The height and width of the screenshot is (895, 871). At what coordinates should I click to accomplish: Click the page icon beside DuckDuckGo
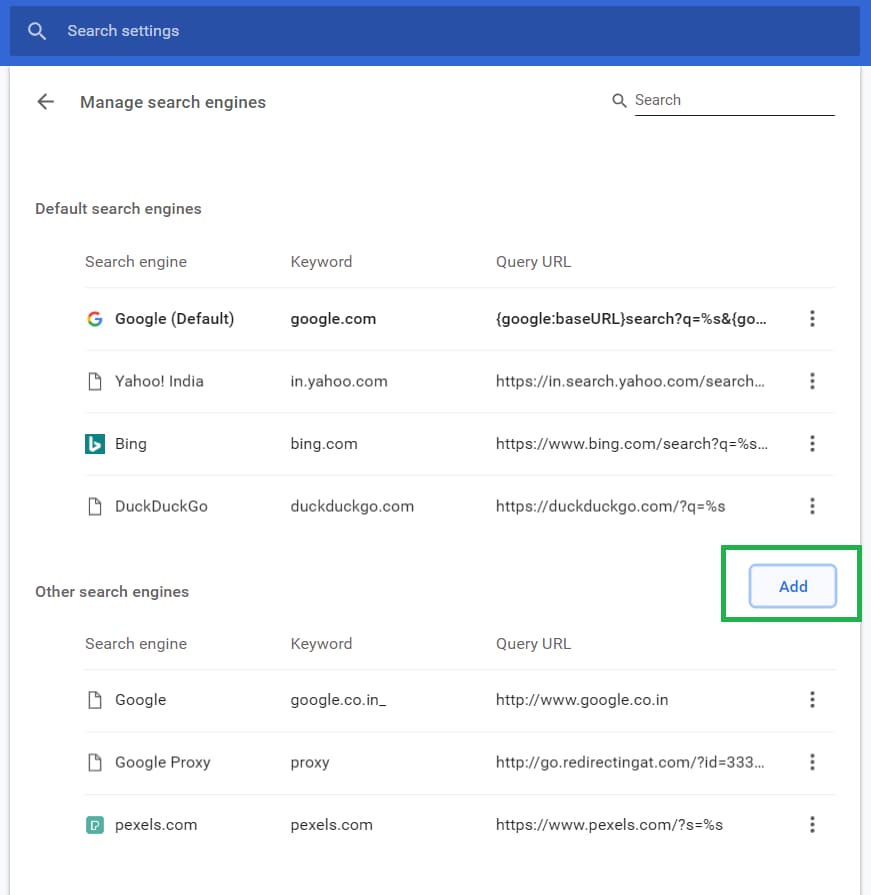(x=95, y=506)
